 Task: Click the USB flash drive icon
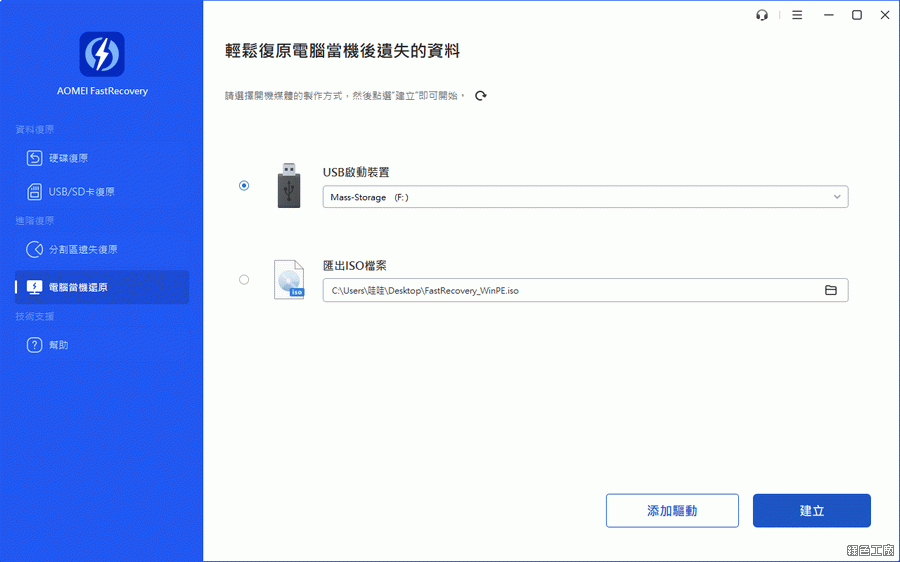pyautogui.click(x=289, y=184)
